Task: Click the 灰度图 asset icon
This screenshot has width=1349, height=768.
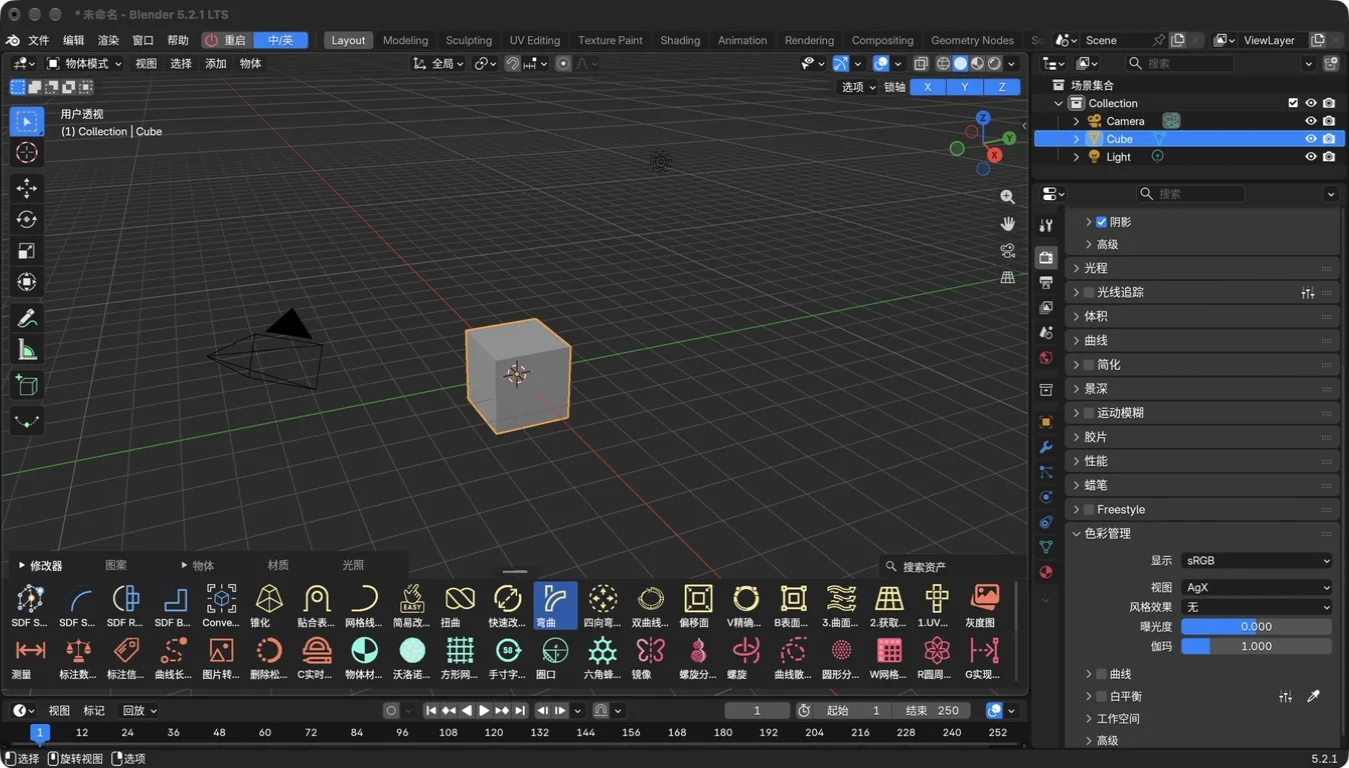Action: [984, 605]
